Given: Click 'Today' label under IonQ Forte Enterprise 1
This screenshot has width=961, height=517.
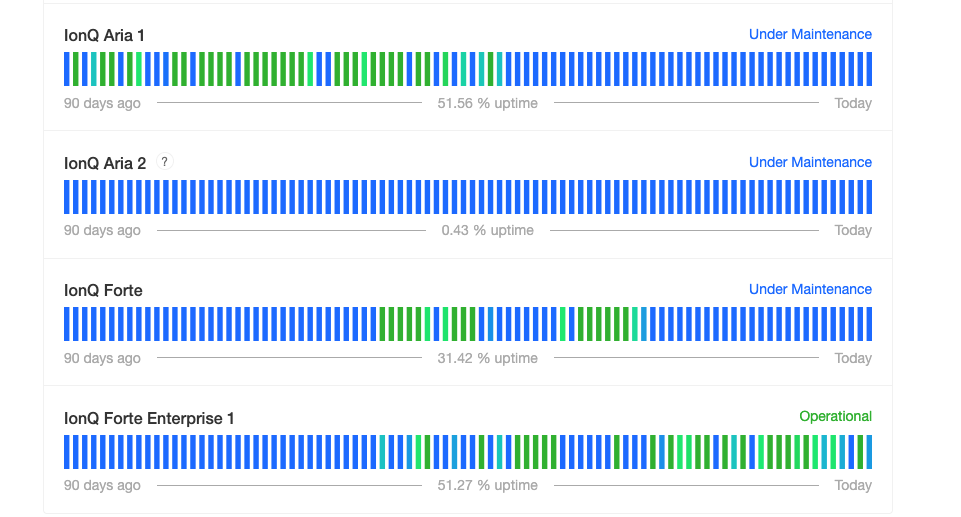Looking at the screenshot, I should pyautogui.click(x=853, y=485).
